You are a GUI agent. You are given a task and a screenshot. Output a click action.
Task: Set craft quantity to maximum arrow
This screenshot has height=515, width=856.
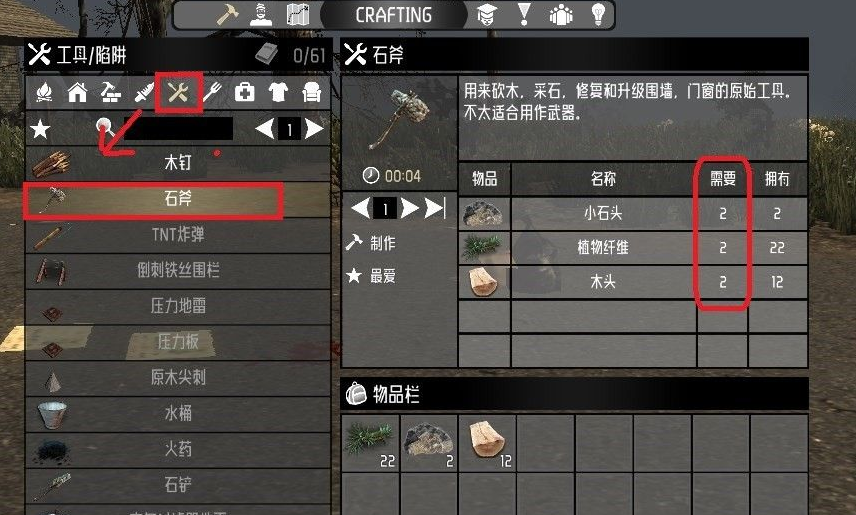pos(435,208)
